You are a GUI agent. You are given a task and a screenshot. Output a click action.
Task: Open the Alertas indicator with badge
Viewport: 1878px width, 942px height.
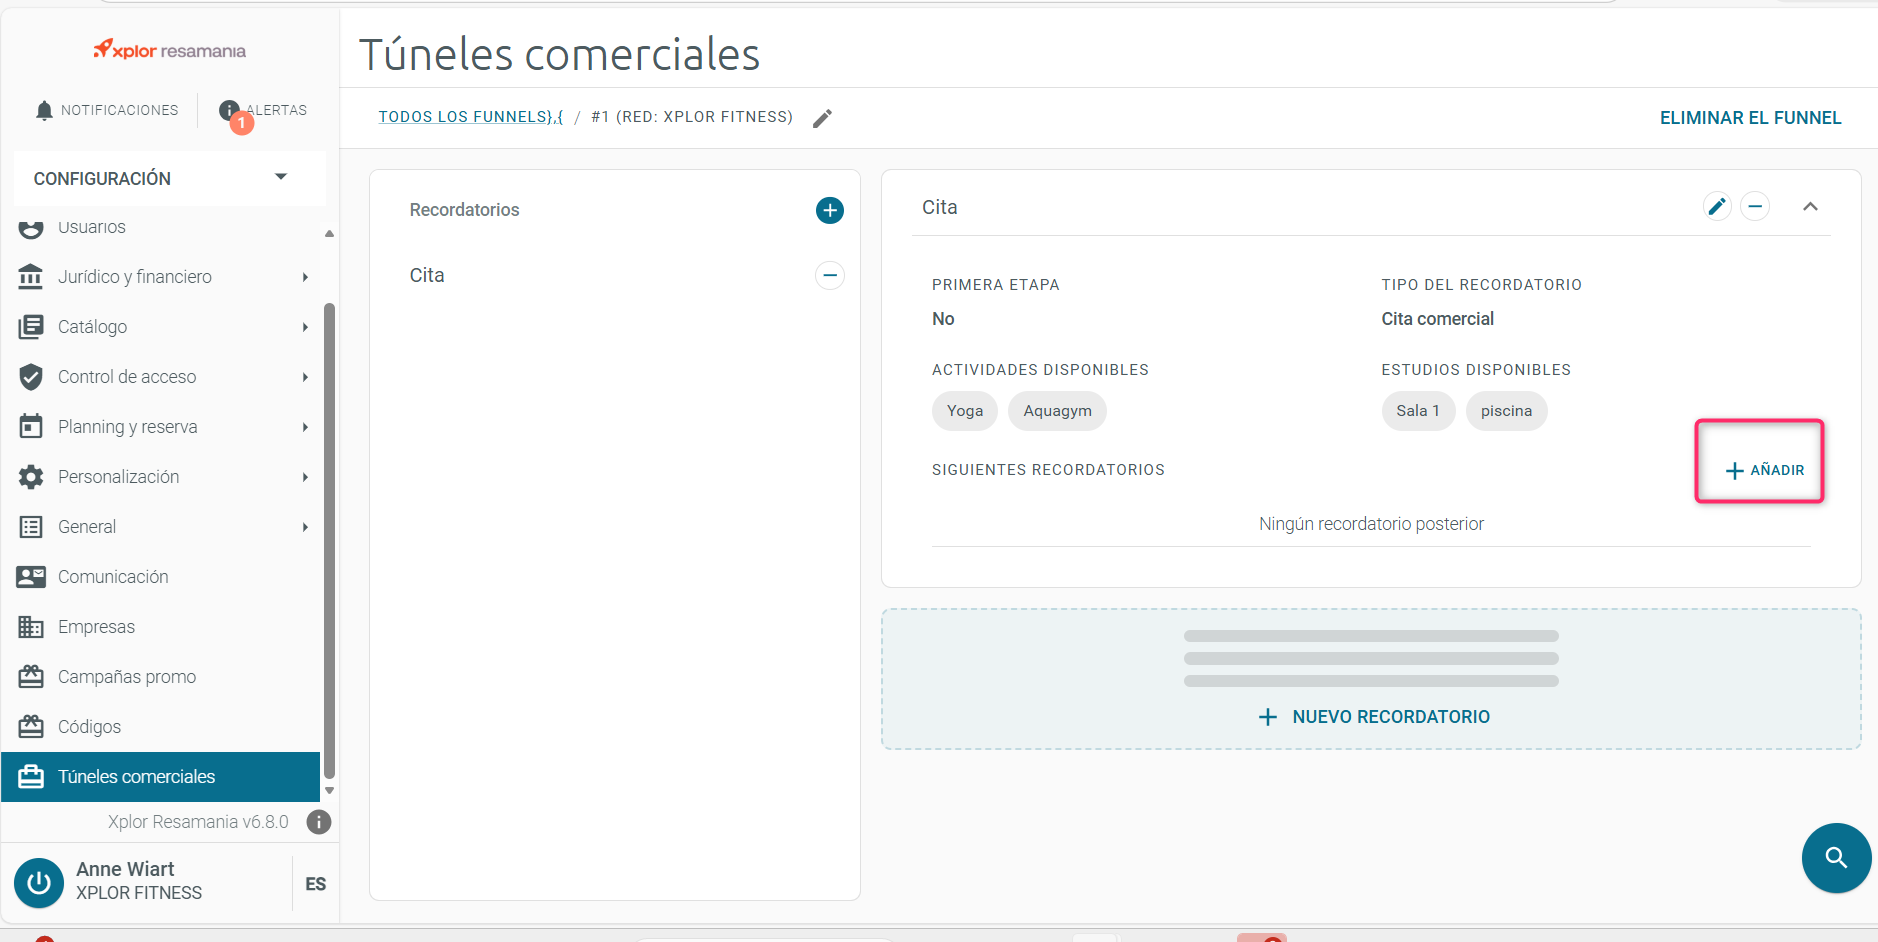263,111
